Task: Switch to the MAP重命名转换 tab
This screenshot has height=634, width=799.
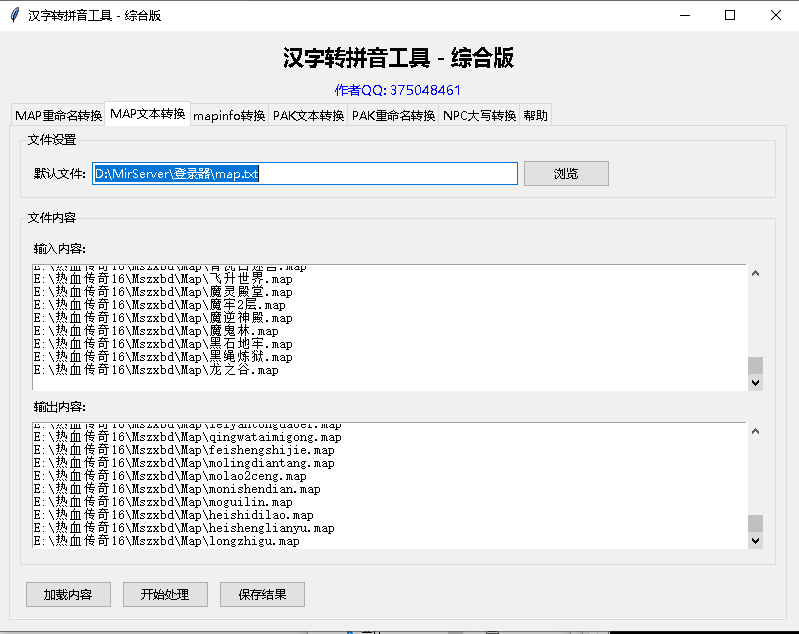Action: click(x=58, y=115)
